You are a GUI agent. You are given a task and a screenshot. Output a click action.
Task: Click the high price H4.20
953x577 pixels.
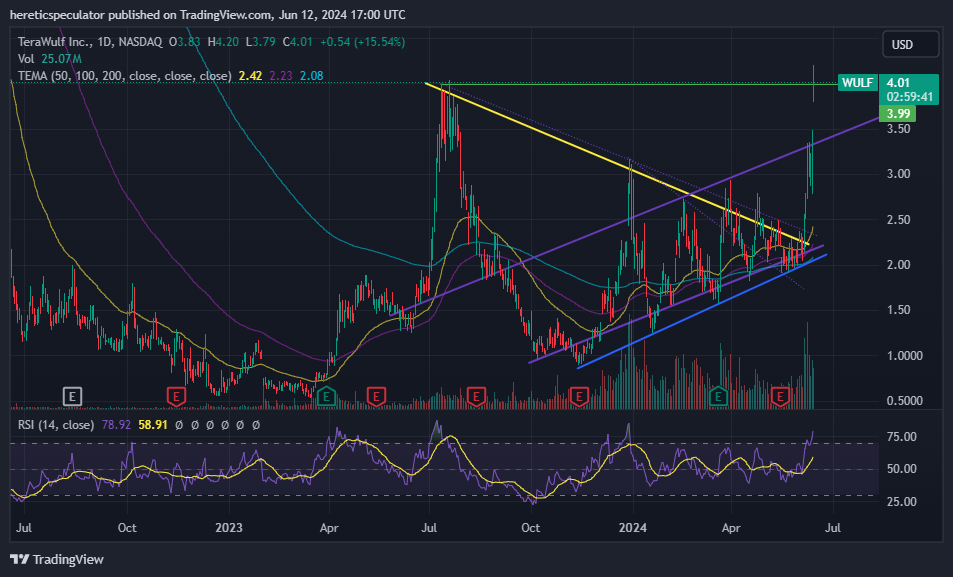click(223, 42)
